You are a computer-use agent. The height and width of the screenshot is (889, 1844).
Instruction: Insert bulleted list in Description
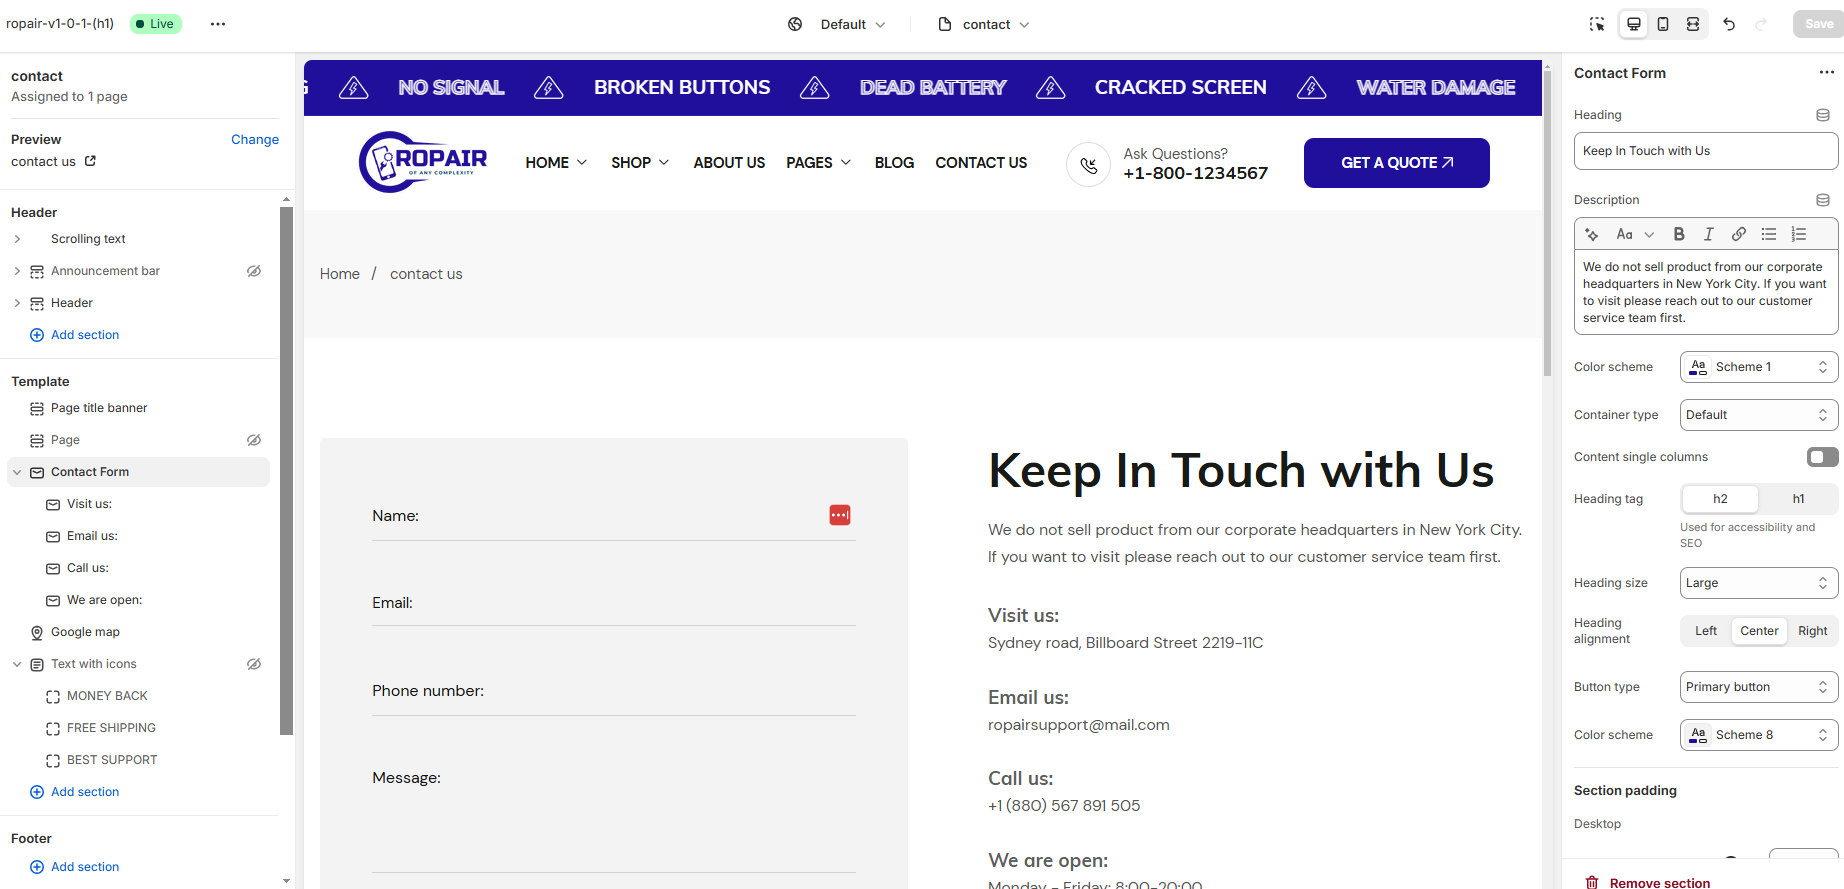pos(1769,234)
